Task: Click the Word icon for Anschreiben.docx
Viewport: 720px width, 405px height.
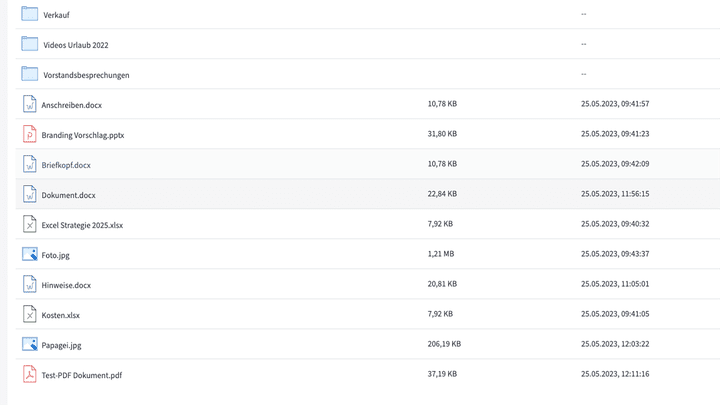Action: (30, 104)
